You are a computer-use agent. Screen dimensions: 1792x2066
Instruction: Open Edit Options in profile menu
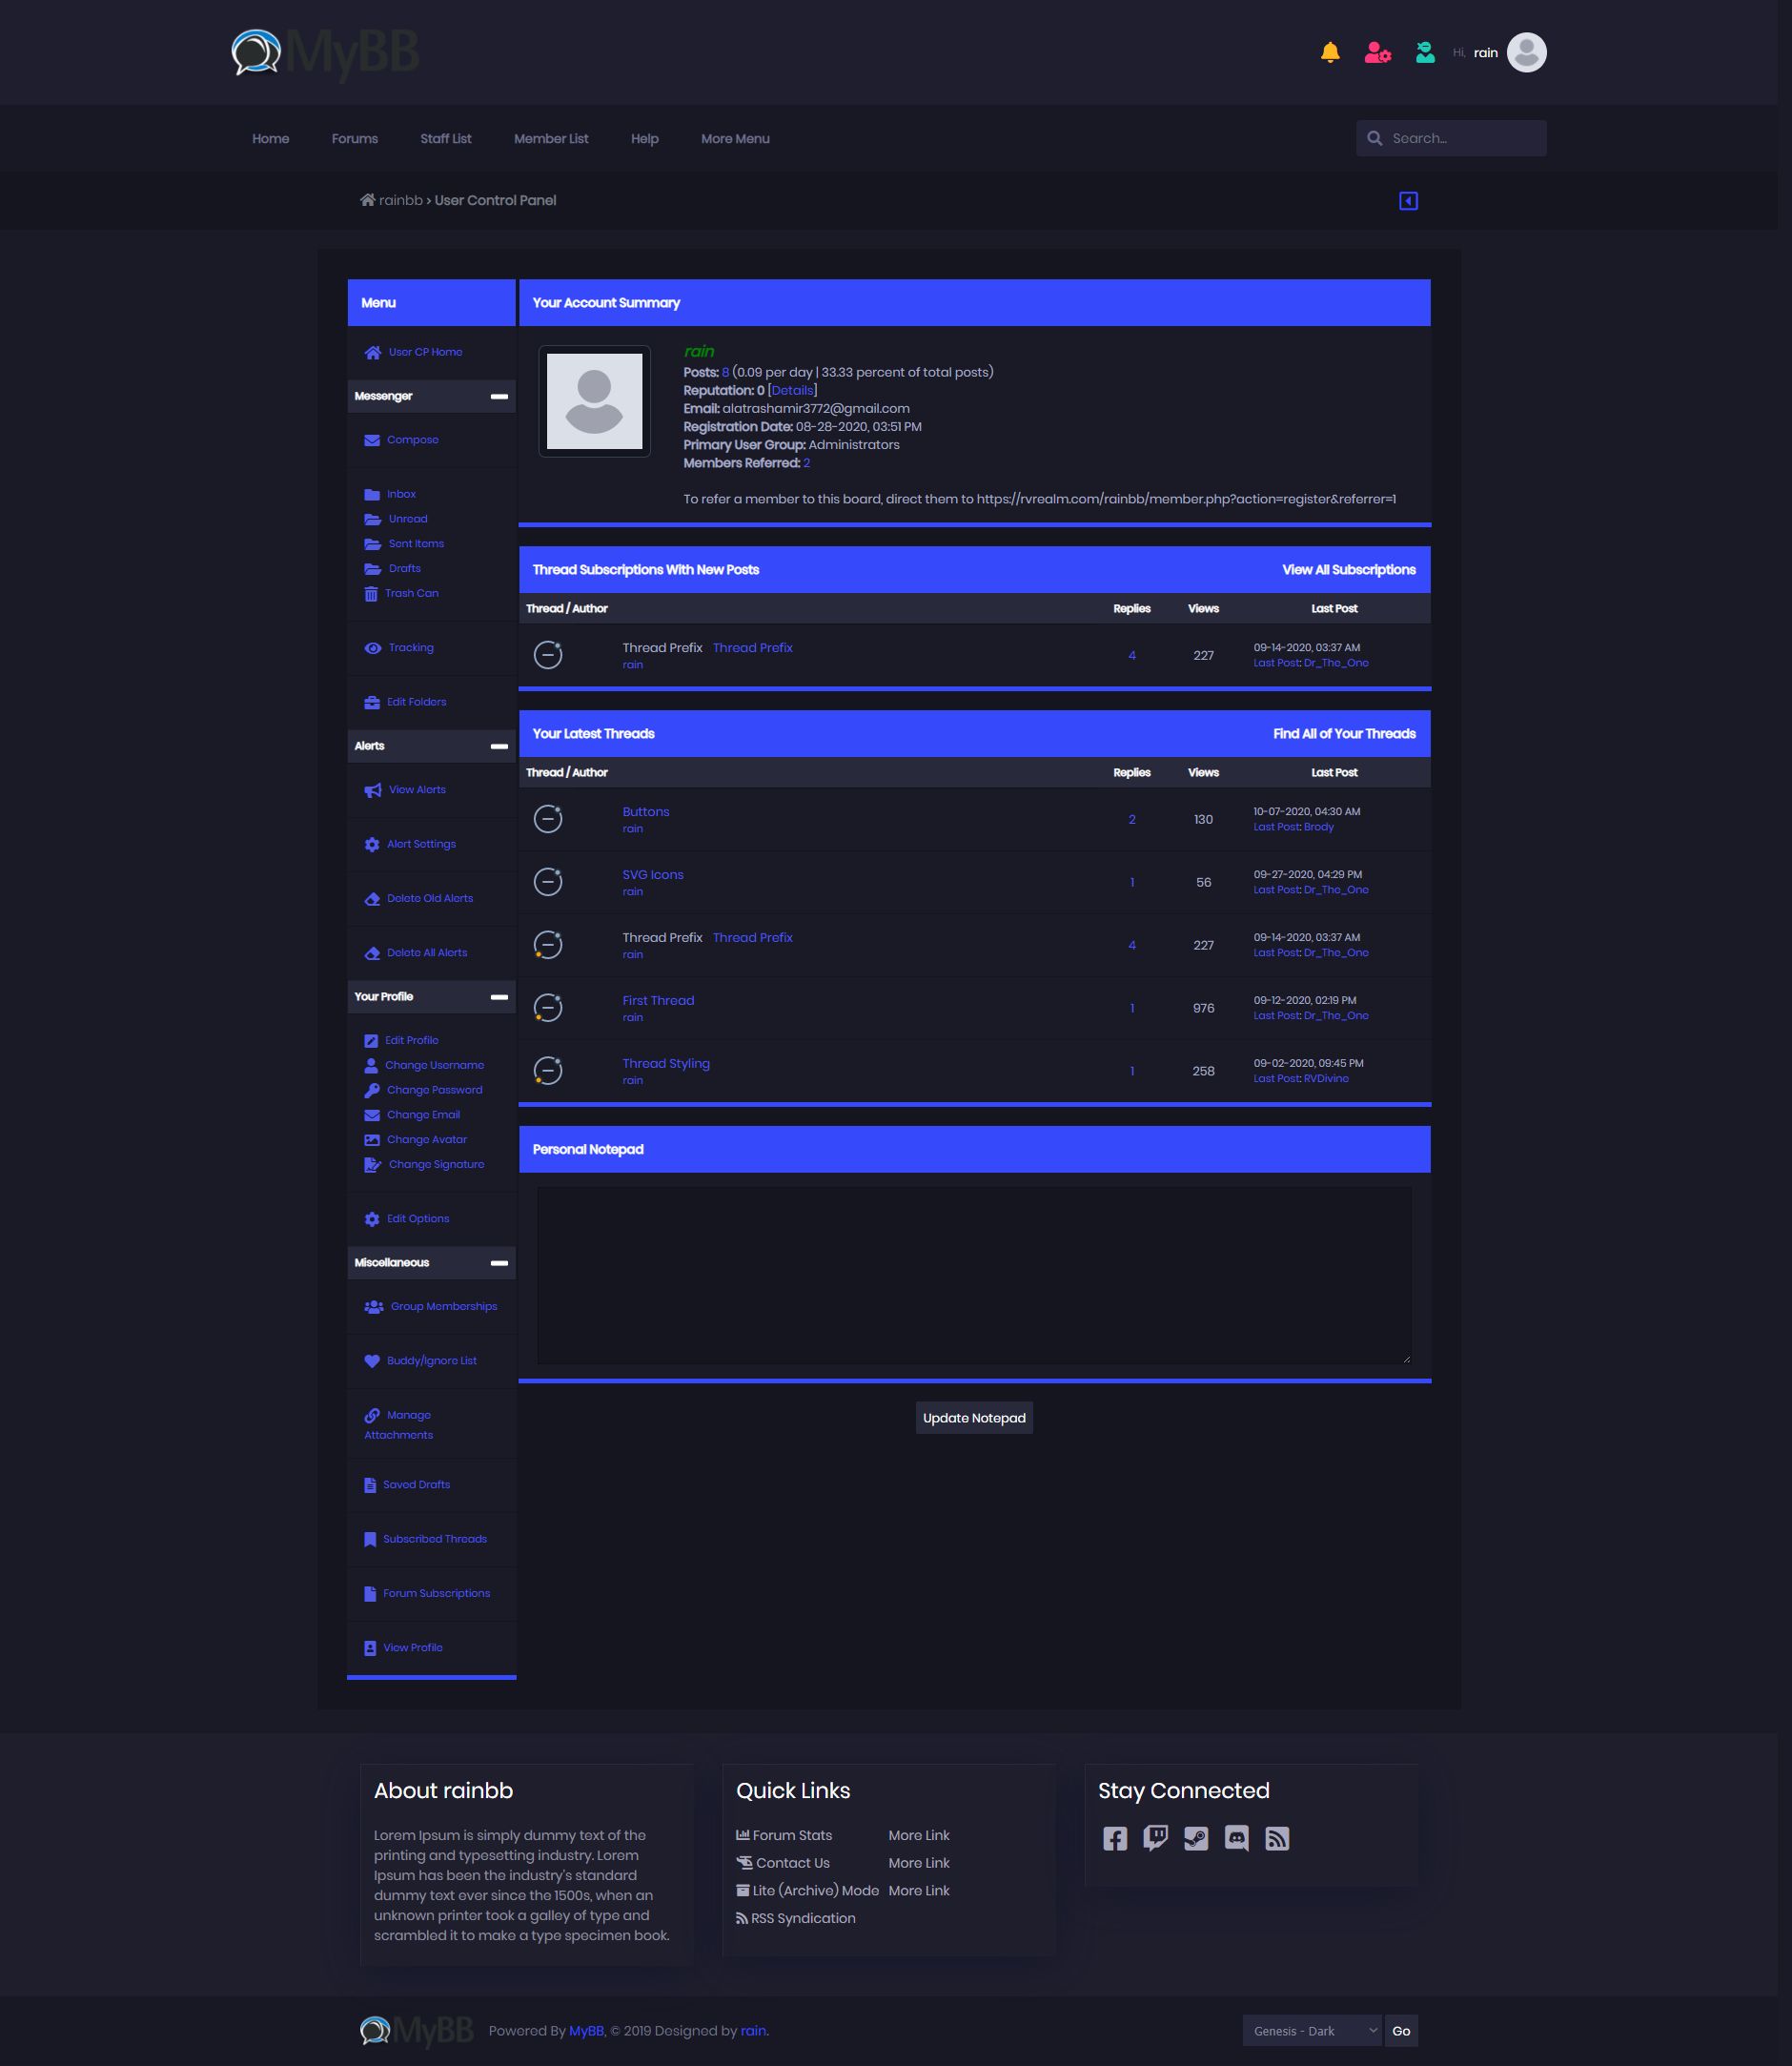418,1219
